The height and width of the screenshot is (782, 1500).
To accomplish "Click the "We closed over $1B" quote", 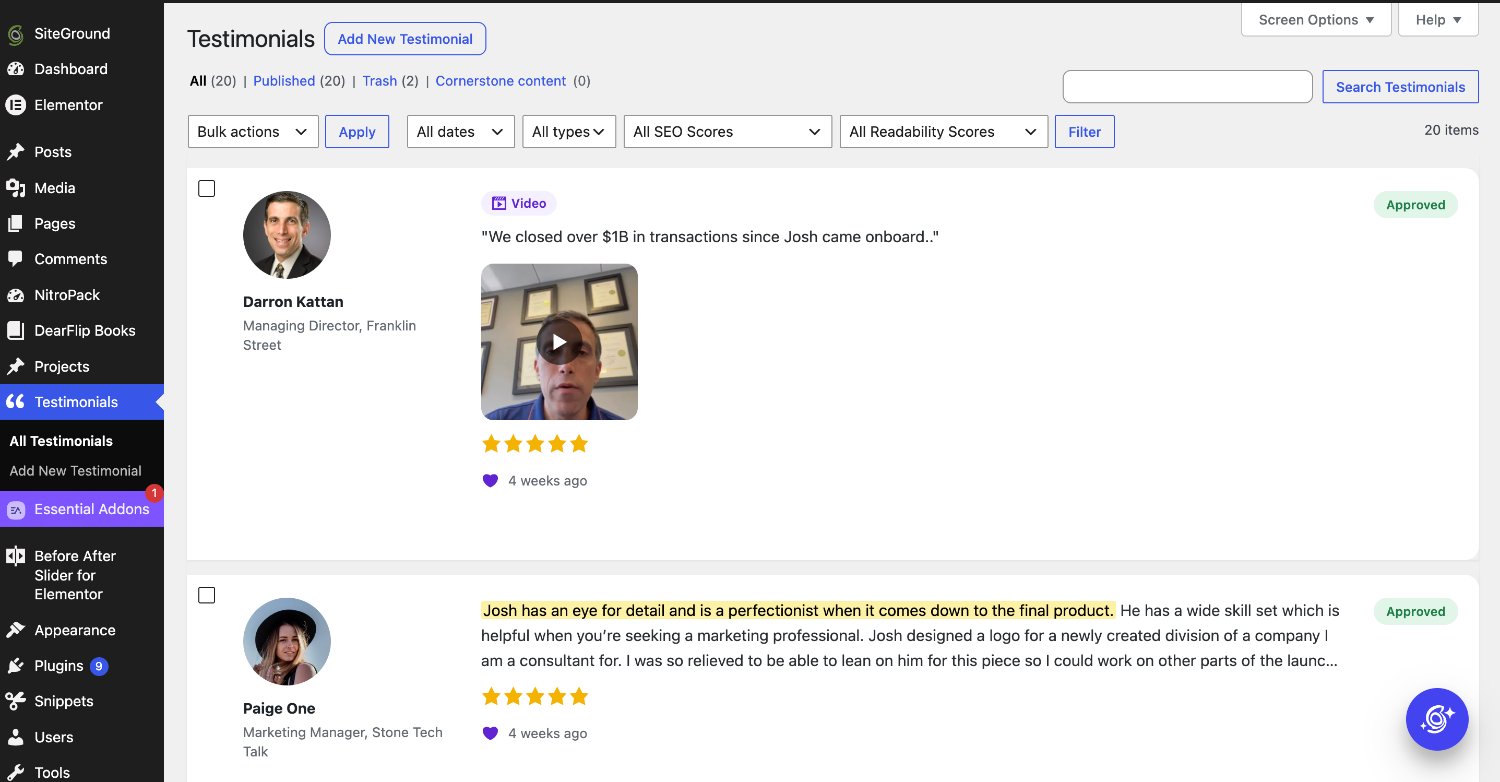I will tap(710, 237).
